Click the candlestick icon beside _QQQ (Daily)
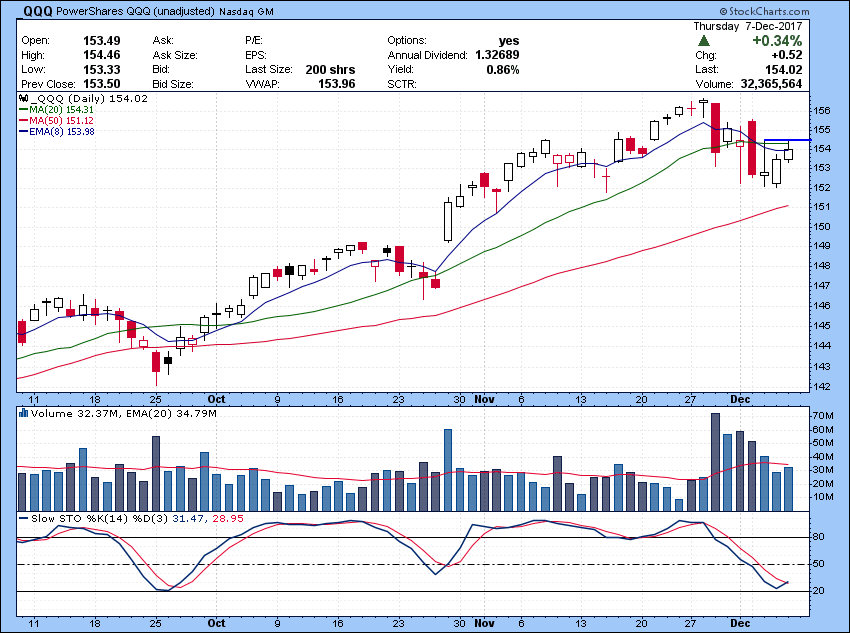The image size is (850, 633). point(23,99)
